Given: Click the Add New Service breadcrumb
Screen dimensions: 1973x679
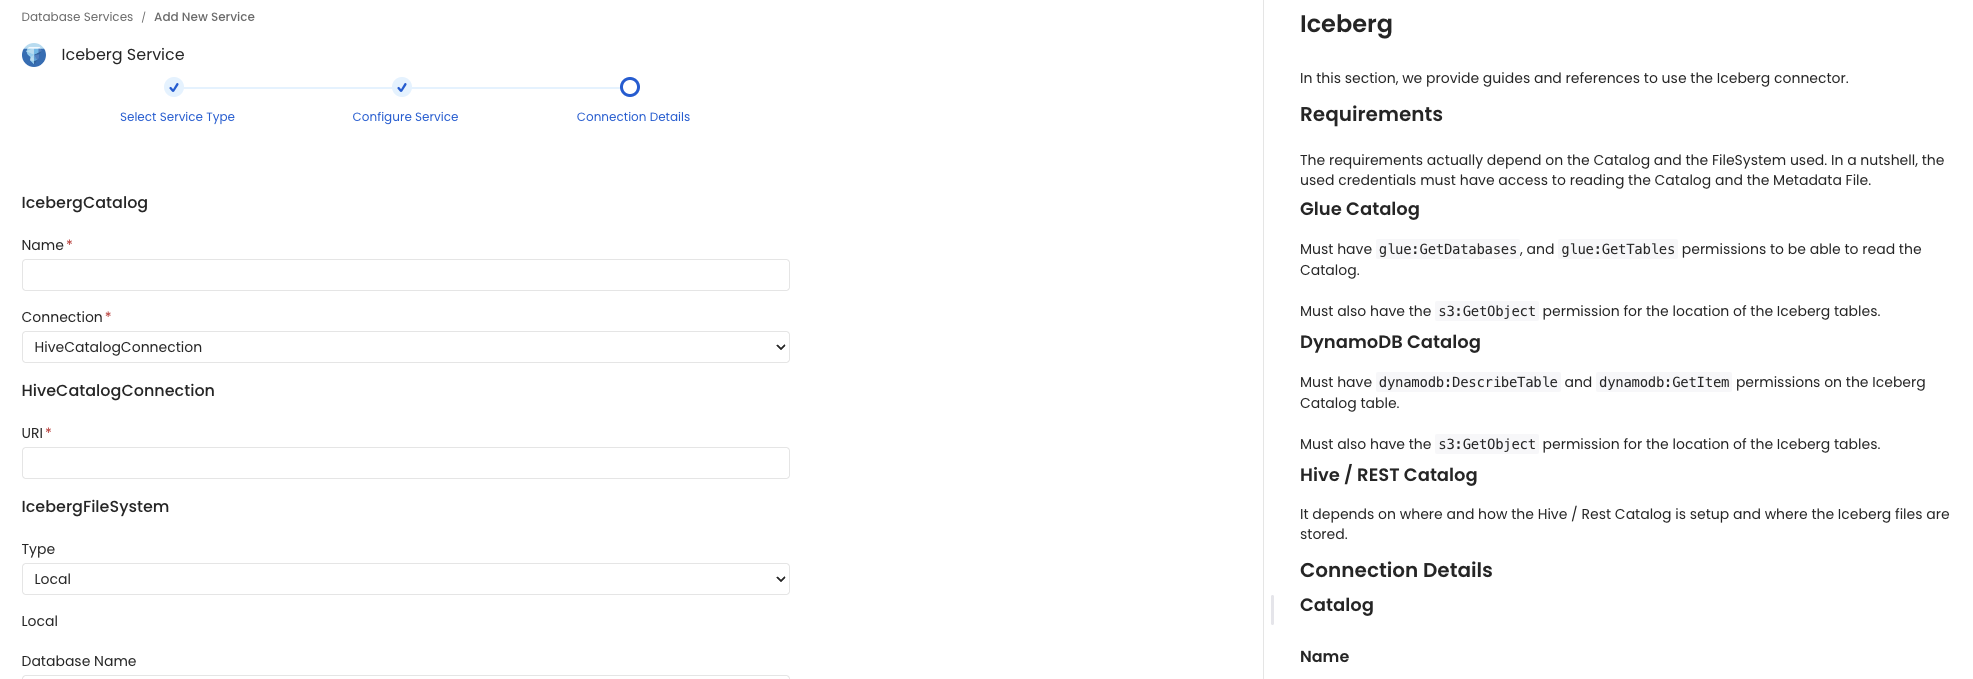Looking at the screenshot, I should pos(204,17).
